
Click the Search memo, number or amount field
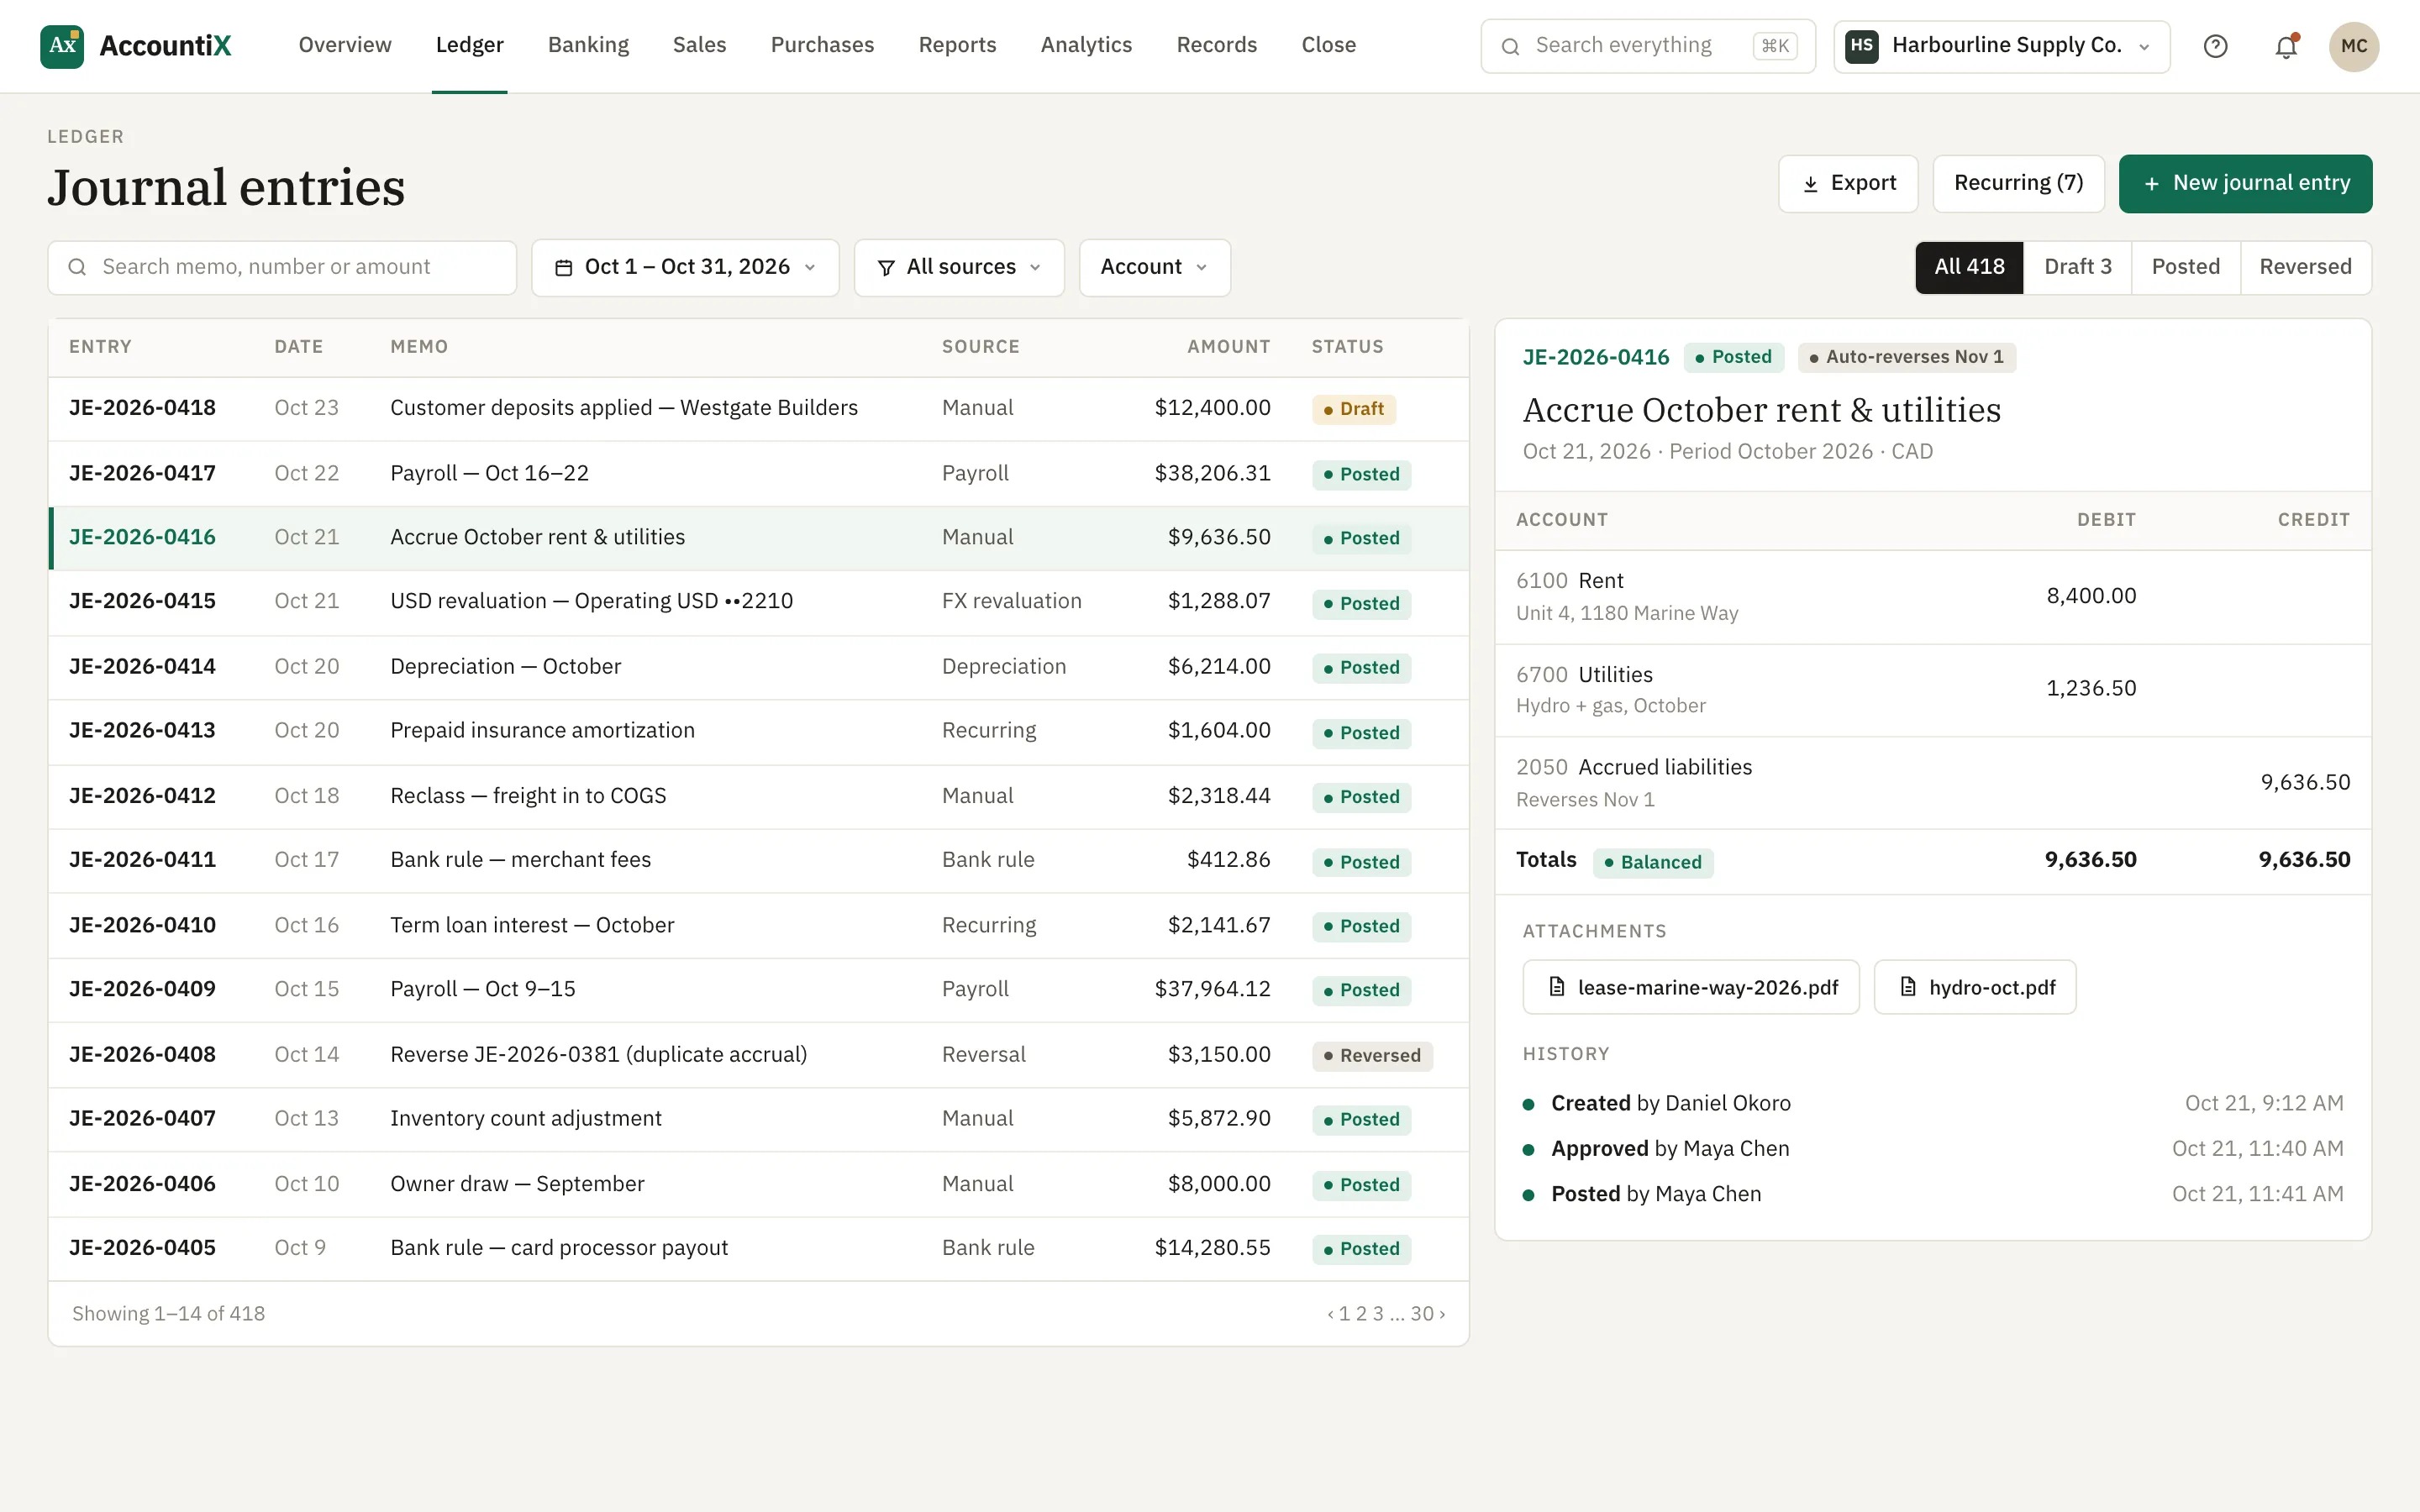tap(282, 267)
